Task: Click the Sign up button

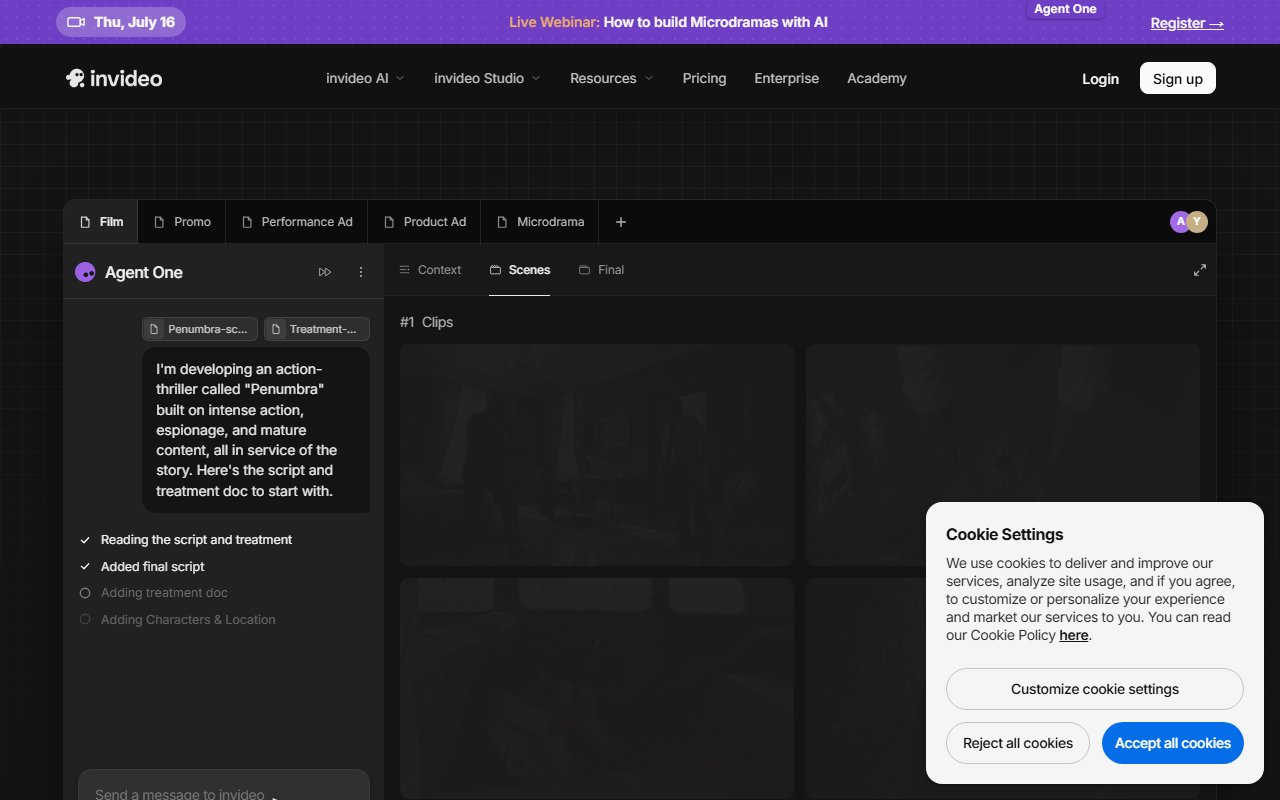Action: point(1178,79)
